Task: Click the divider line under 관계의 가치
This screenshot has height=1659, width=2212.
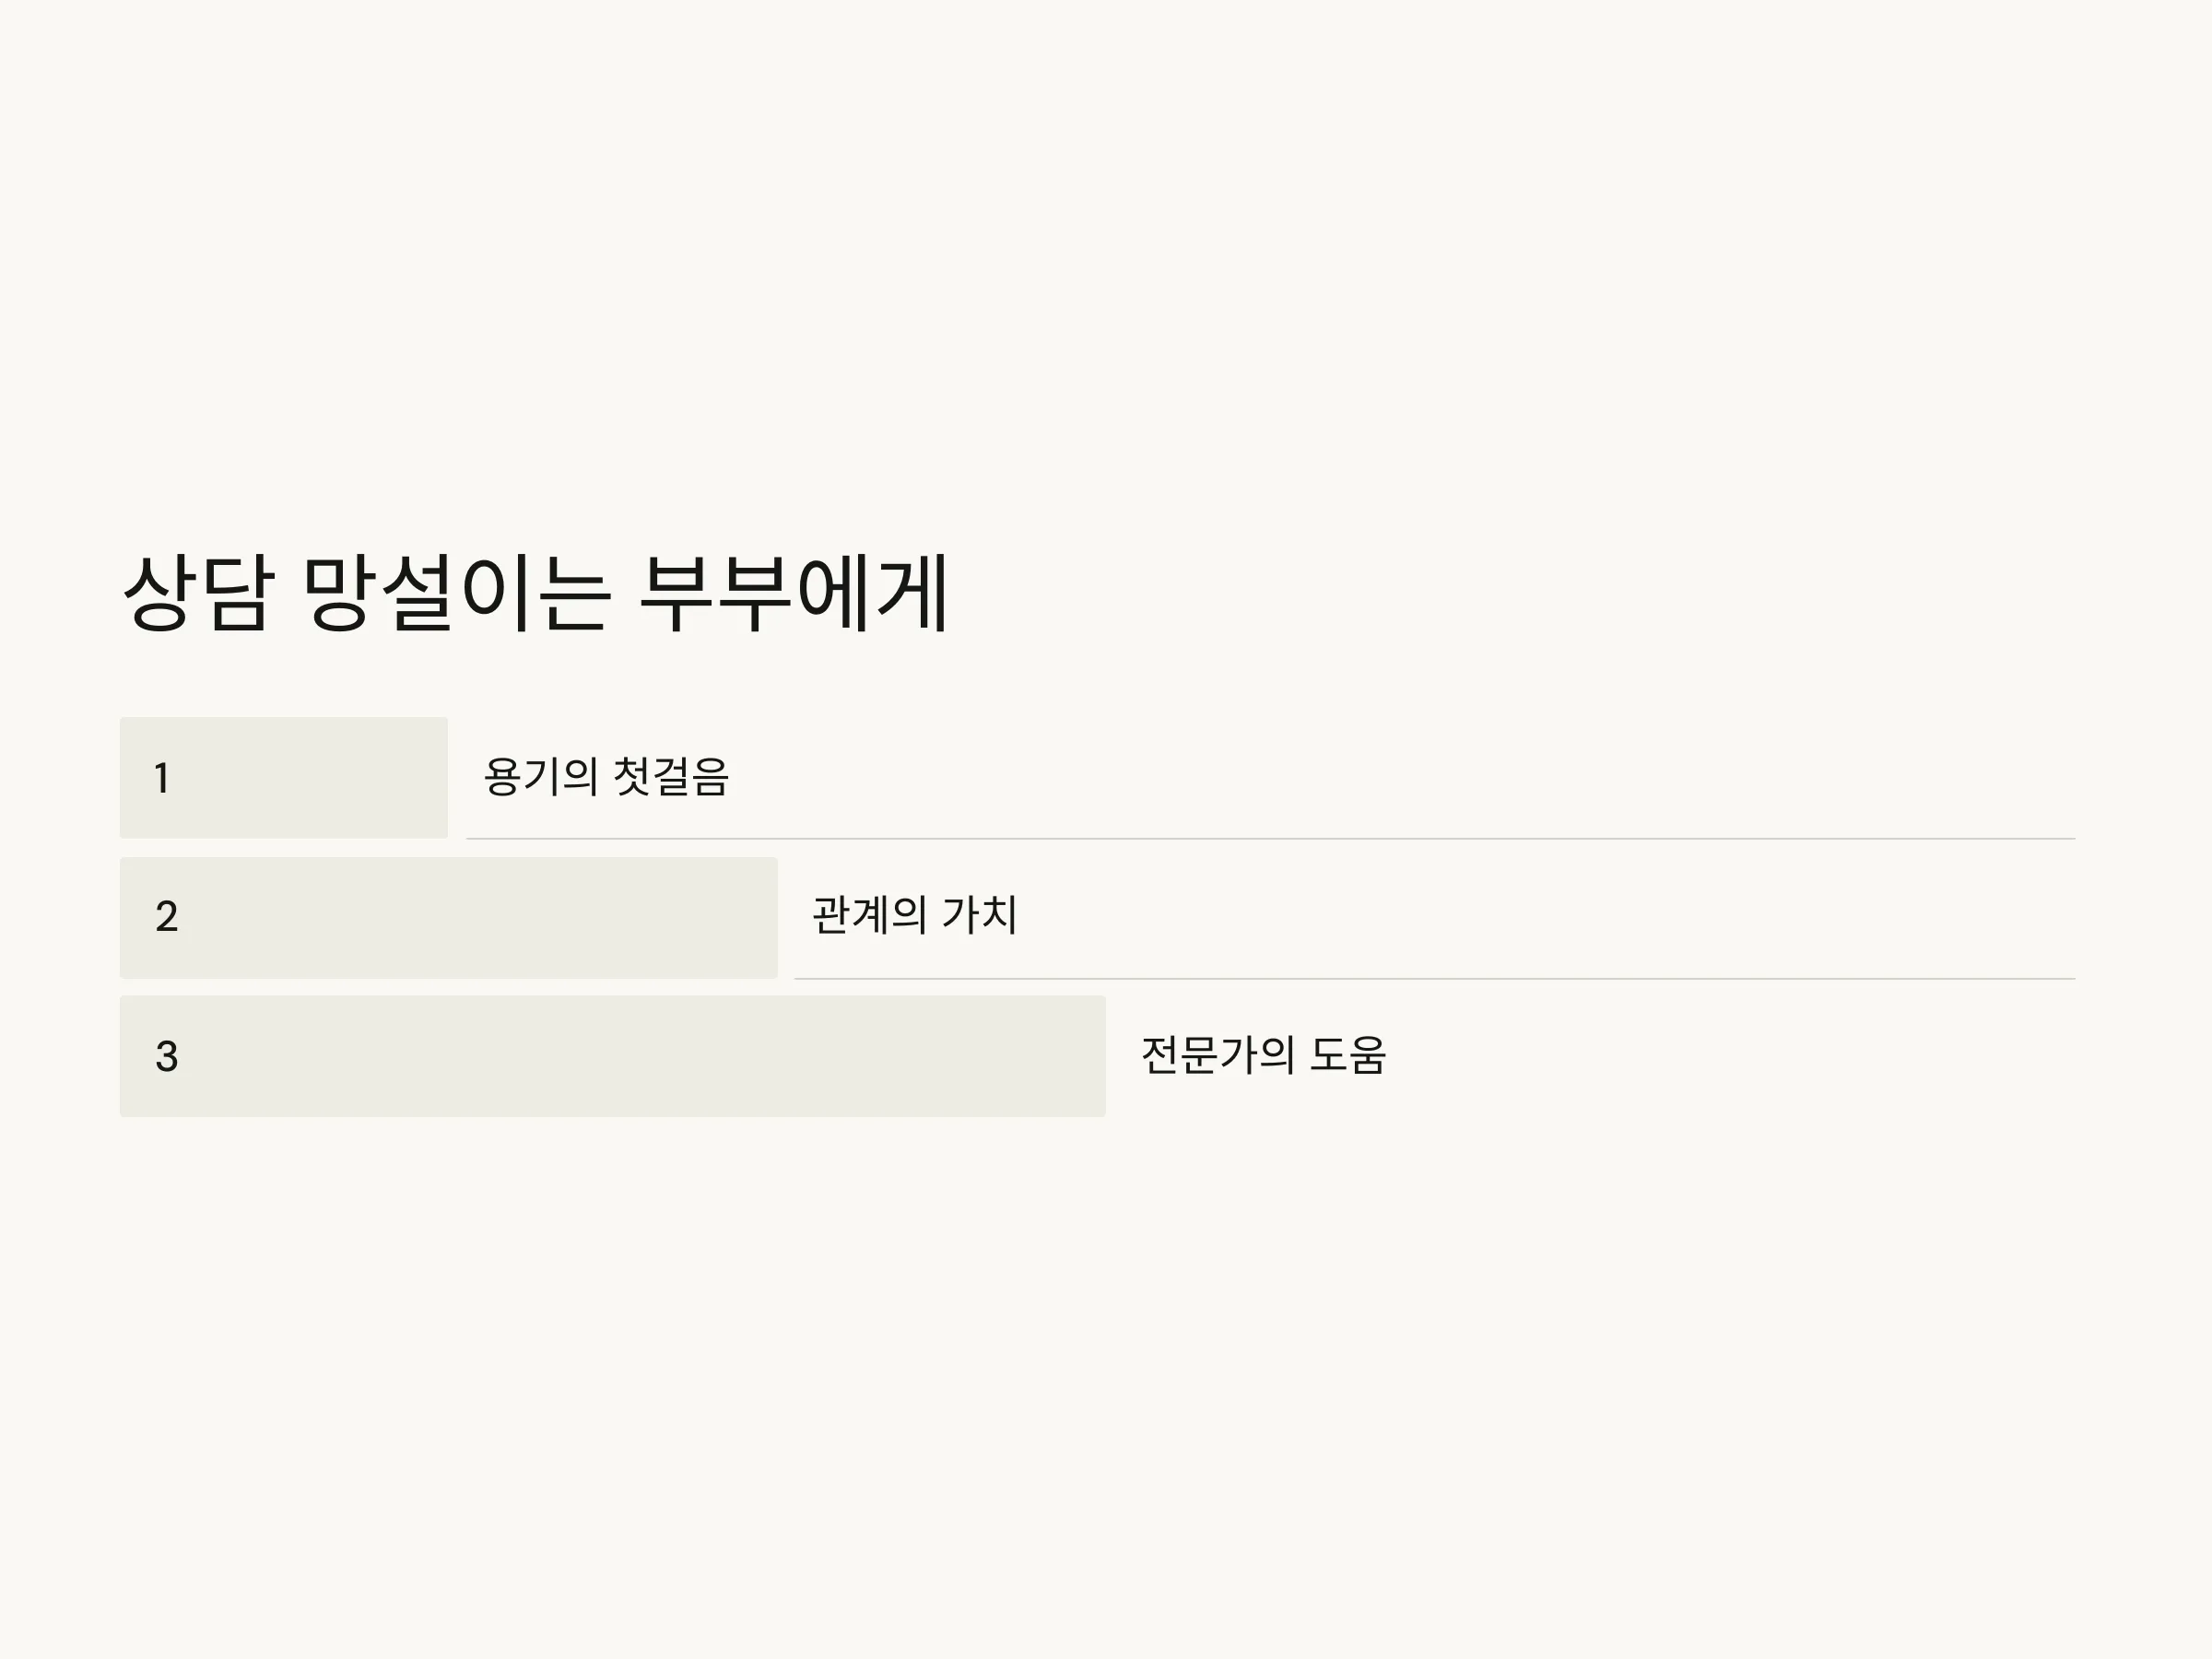Action: tap(1434, 978)
